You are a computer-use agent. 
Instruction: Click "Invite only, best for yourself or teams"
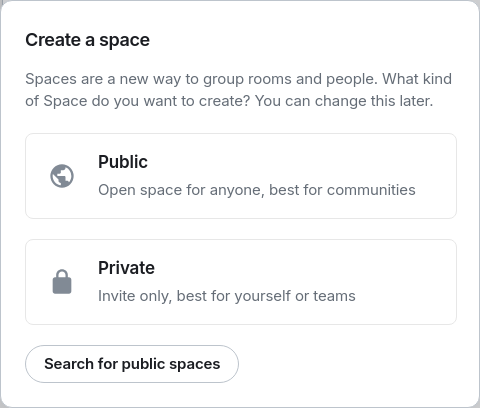pyautogui.click(x=227, y=296)
